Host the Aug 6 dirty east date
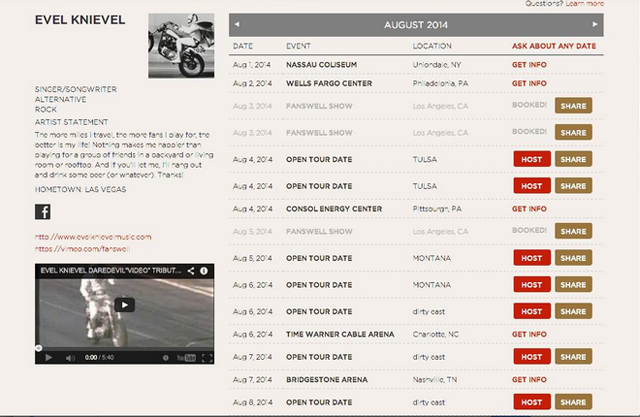The image size is (640, 417). (532, 311)
